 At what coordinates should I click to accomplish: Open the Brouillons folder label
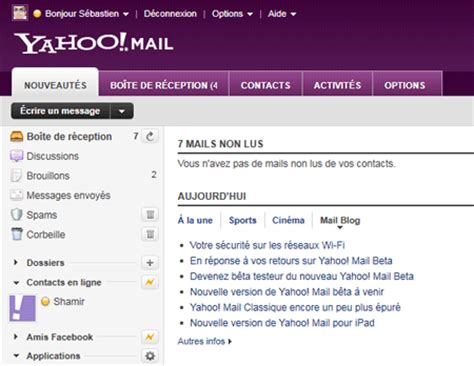pos(48,176)
